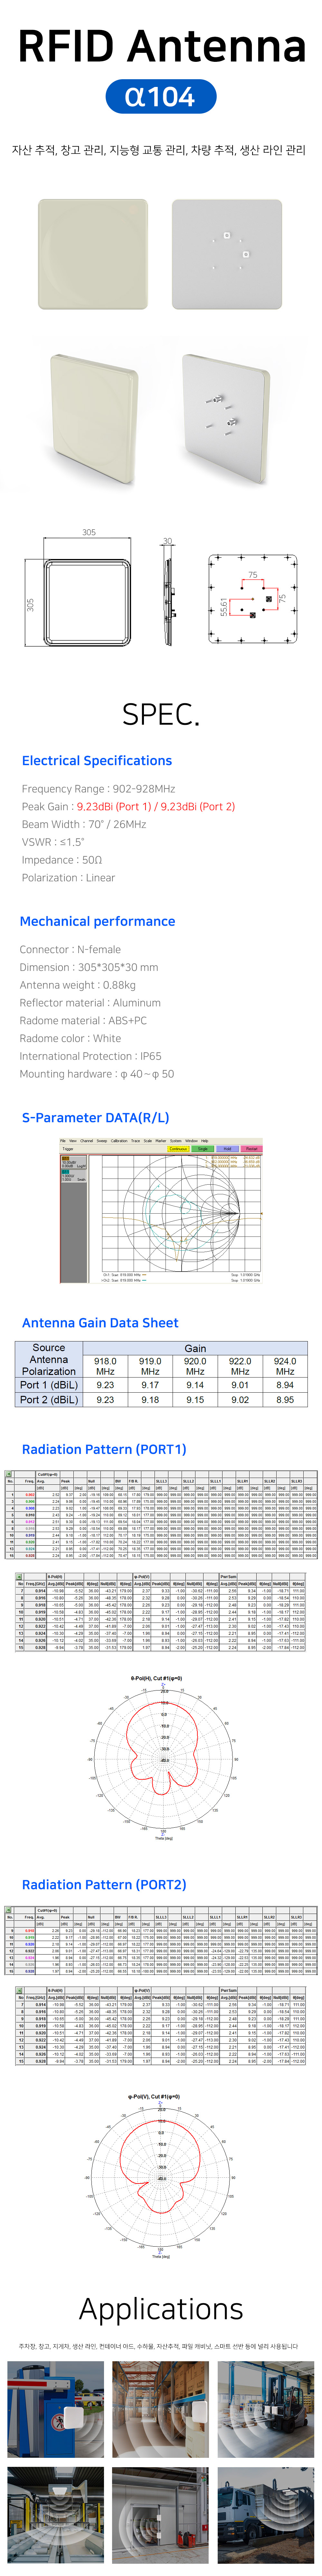Image resolution: width=322 pixels, height=2576 pixels.
Task: Click the "Mechanical performance" heading
Action: [97, 921]
